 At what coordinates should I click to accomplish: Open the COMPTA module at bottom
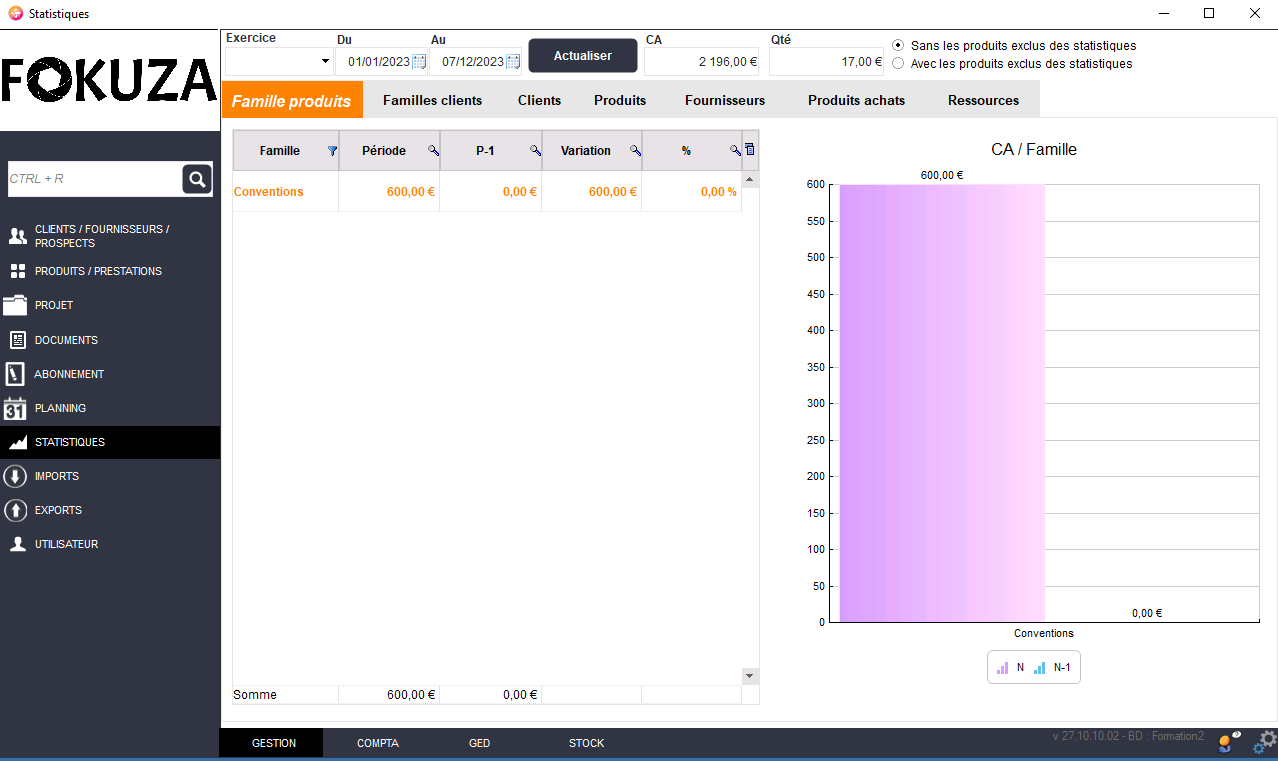point(377,743)
